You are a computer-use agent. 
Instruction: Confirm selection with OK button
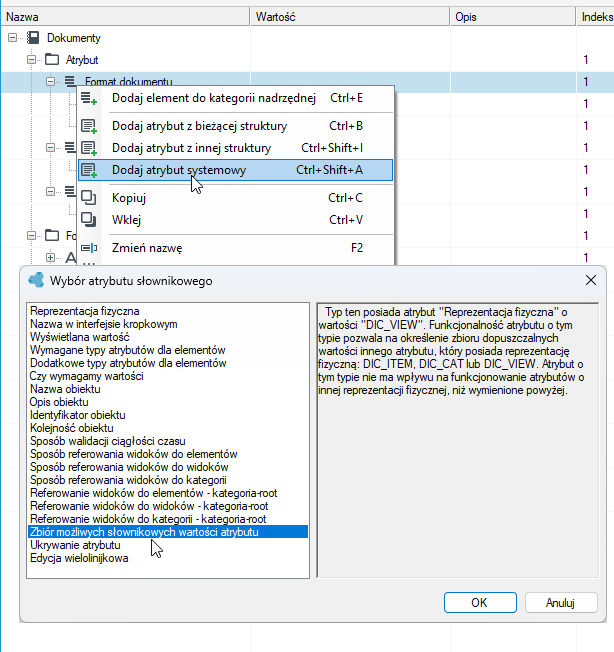coord(480,603)
